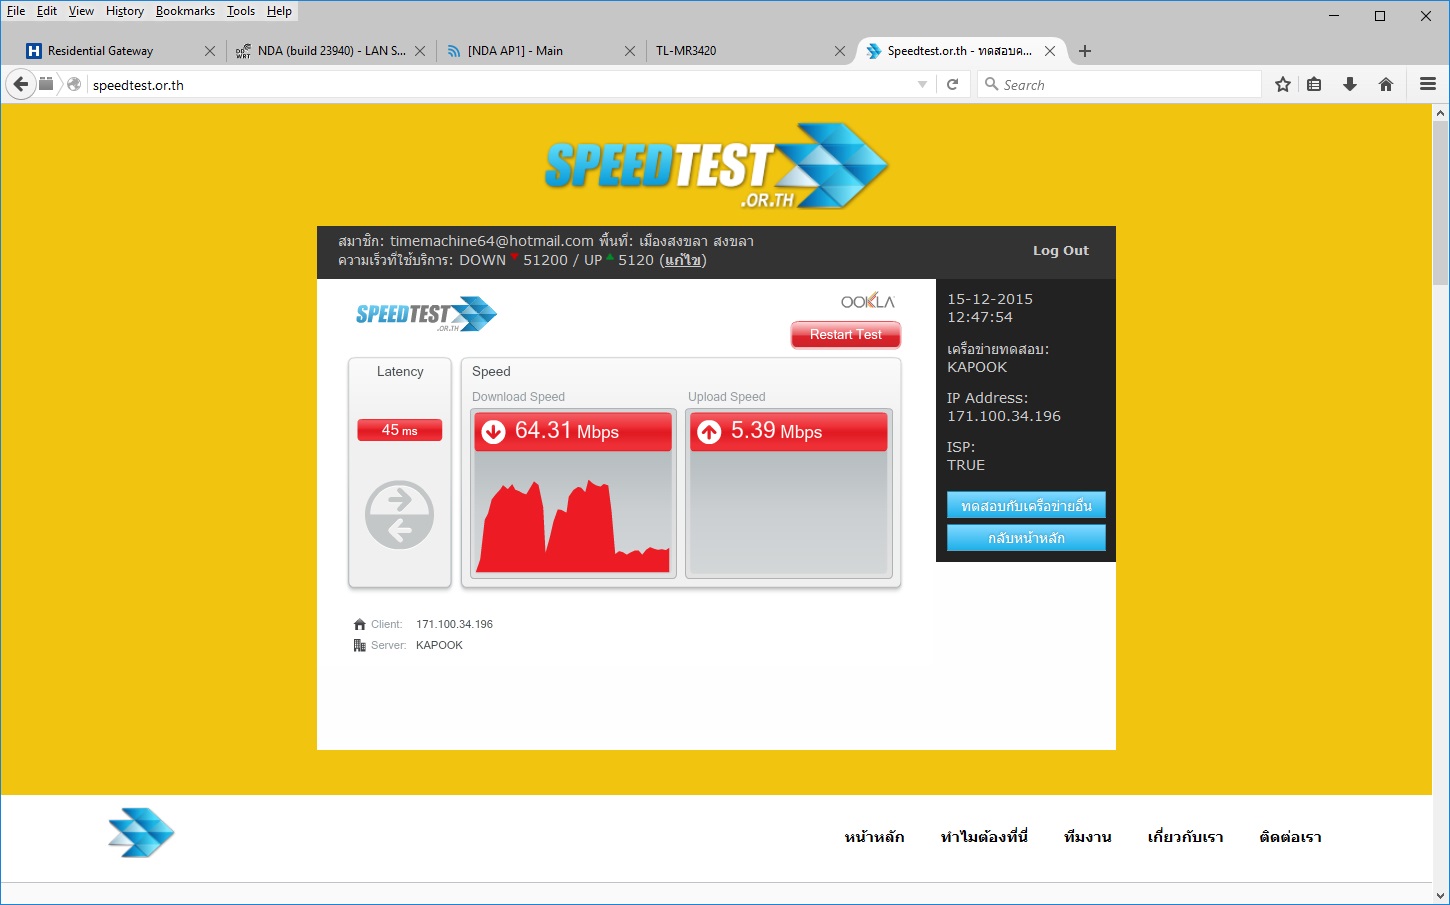Show bookmarks list icon in toolbar
1450x905 pixels.
coord(1315,85)
